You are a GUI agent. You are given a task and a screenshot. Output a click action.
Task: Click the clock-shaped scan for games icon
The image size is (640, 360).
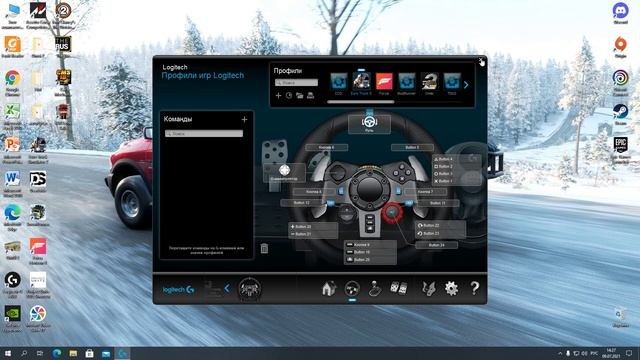tap(289, 96)
